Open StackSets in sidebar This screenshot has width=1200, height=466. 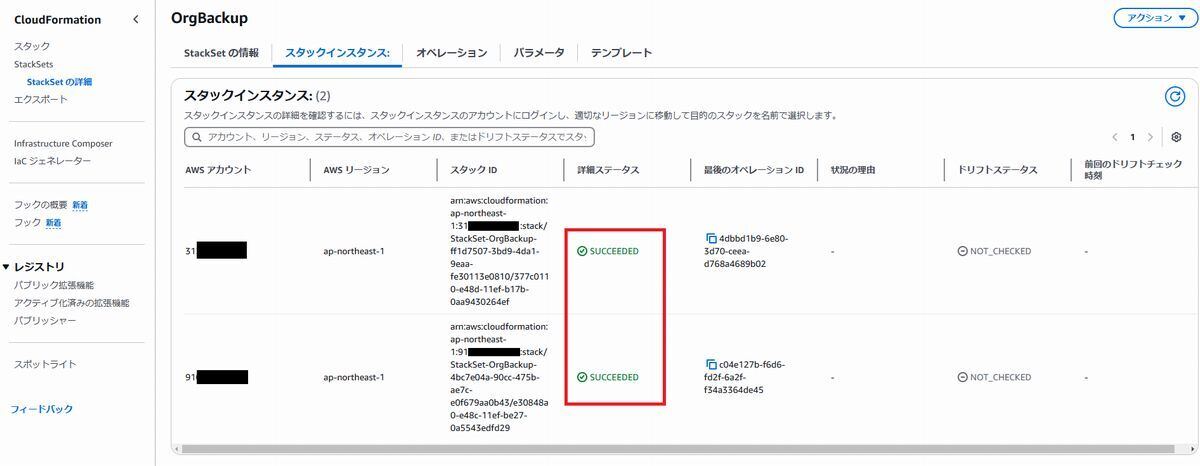pyautogui.click(x=34, y=64)
